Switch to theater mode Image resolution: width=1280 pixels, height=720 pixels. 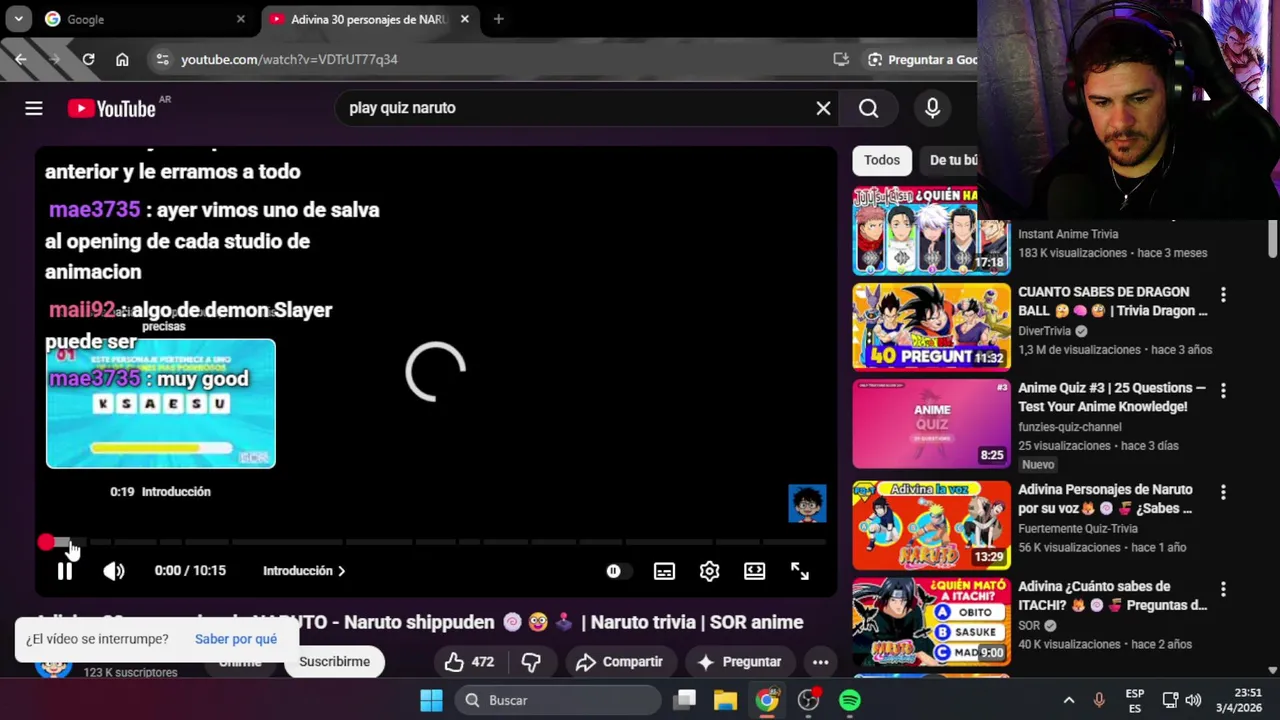point(754,571)
